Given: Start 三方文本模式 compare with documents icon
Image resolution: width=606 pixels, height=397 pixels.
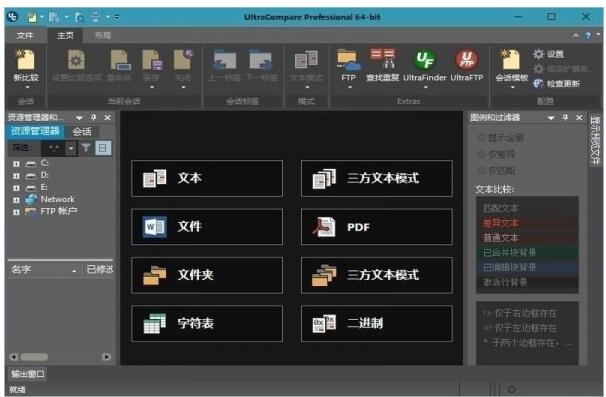Looking at the screenshot, I should (376, 178).
